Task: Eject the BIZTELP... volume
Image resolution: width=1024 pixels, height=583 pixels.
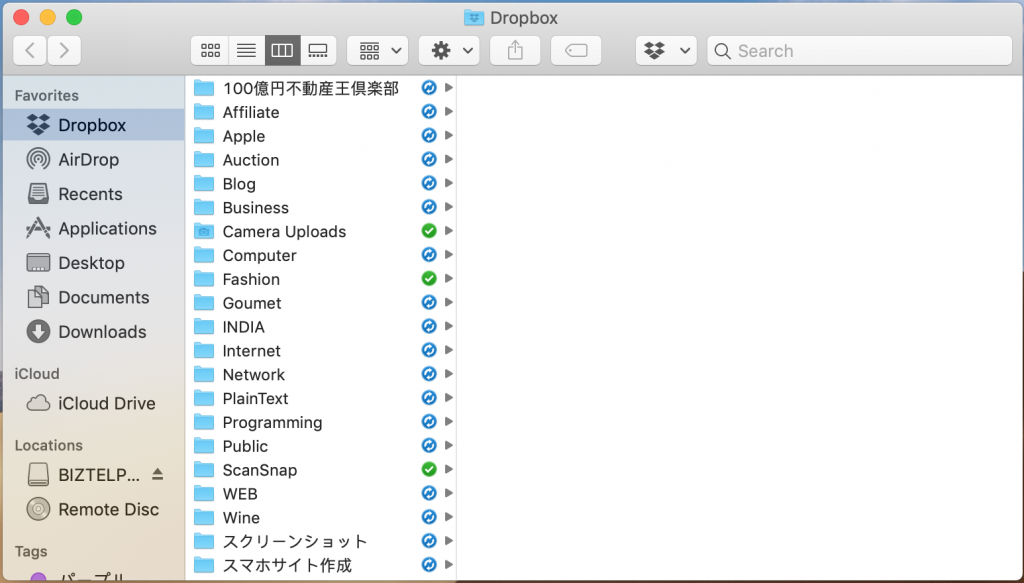Action: coord(157,474)
